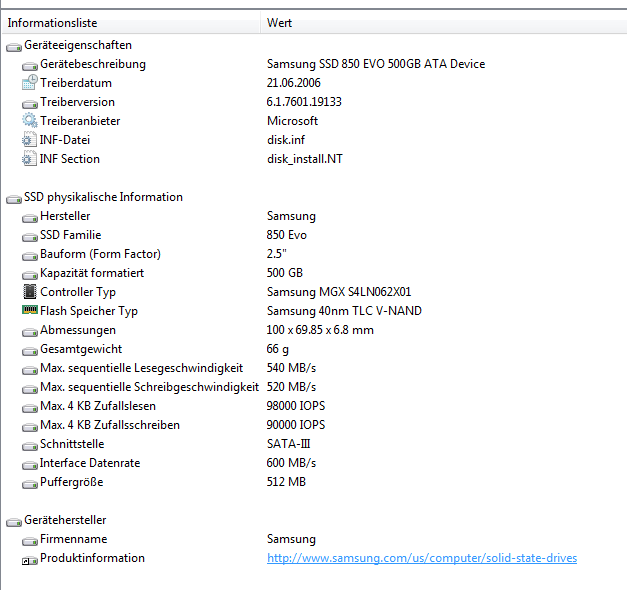The image size is (627, 590).
Task: Select the Flash Speicher Typ row label
Action: click(x=89, y=311)
